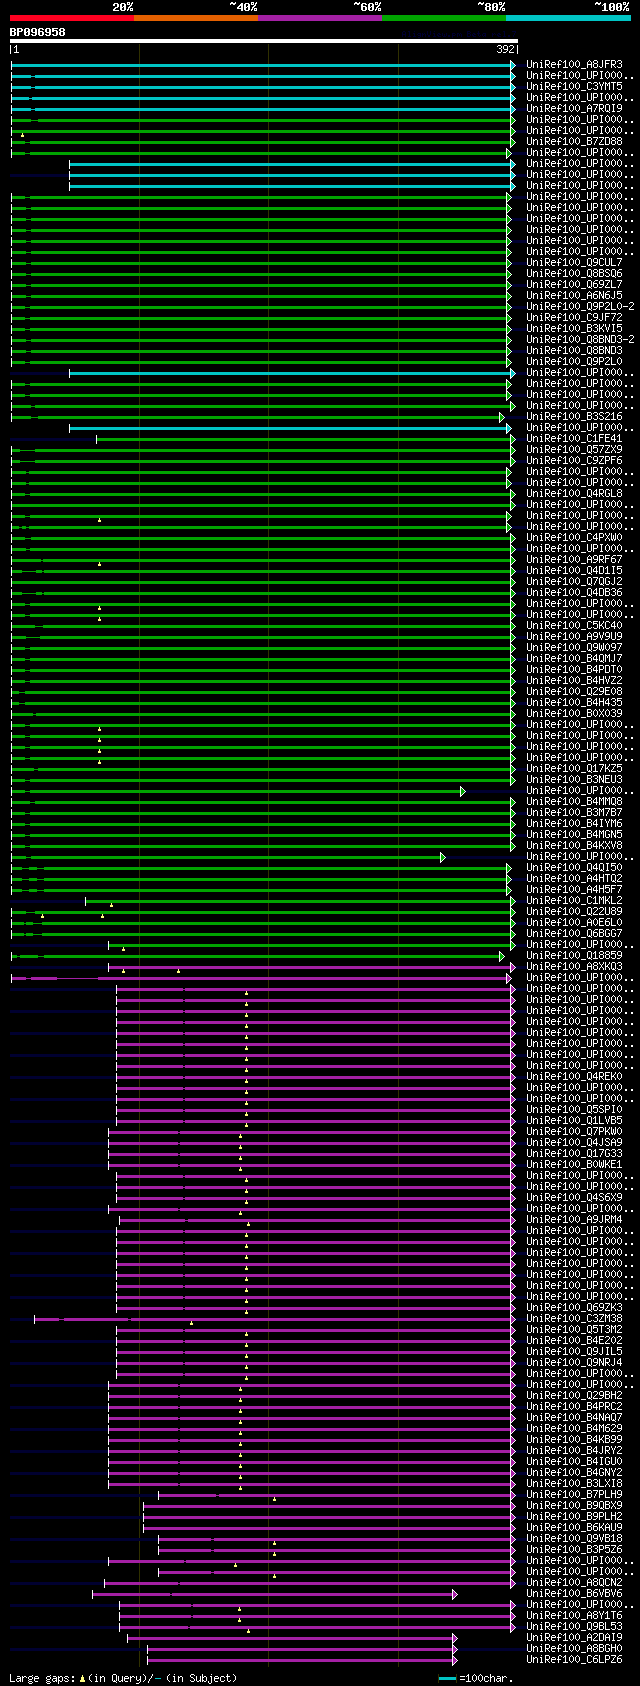Image resolution: width=640 pixels, height=1686 pixels.
Task: Select the UniRef100_Q8BND3-2 label
Action: click(x=580, y=340)
